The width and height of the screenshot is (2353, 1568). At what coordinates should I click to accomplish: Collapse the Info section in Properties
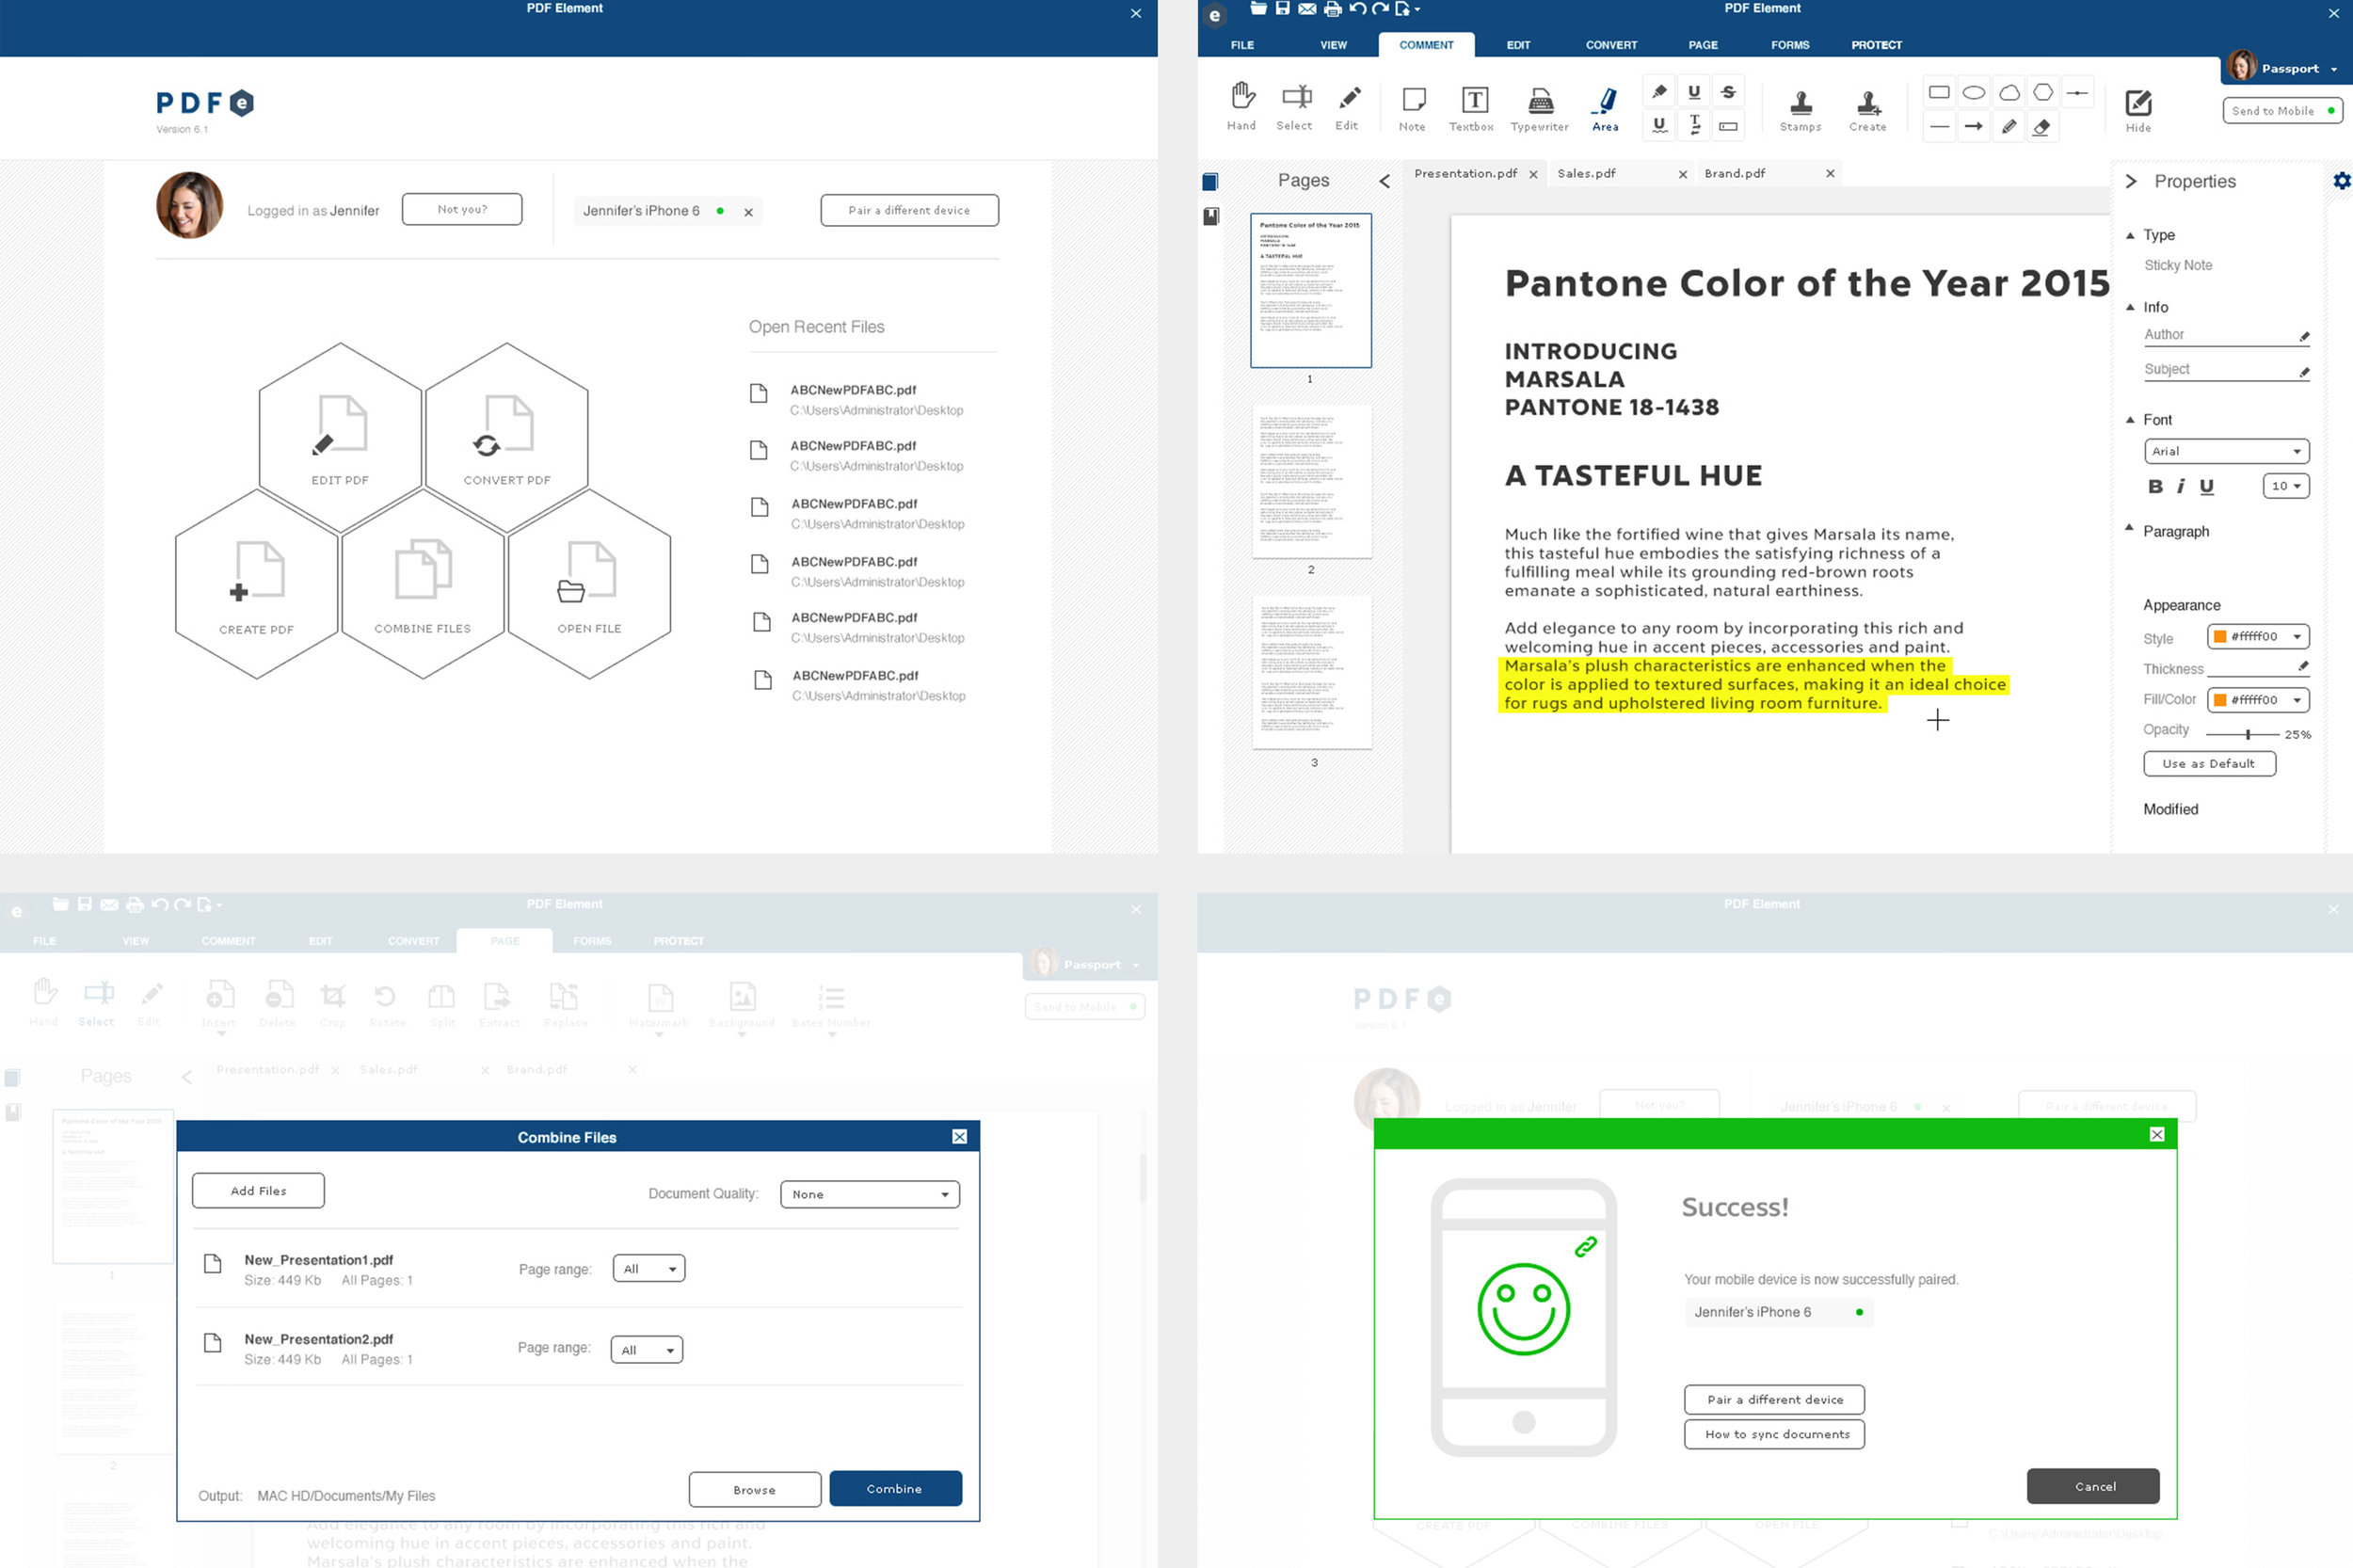pos(2129,307)
